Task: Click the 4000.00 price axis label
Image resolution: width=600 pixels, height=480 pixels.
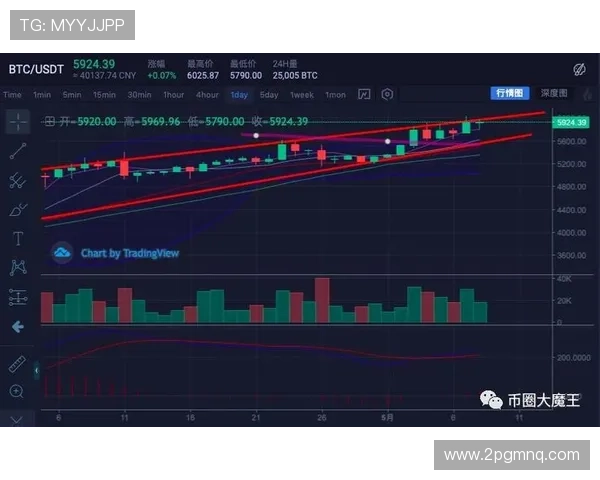Action: point(571,233)
